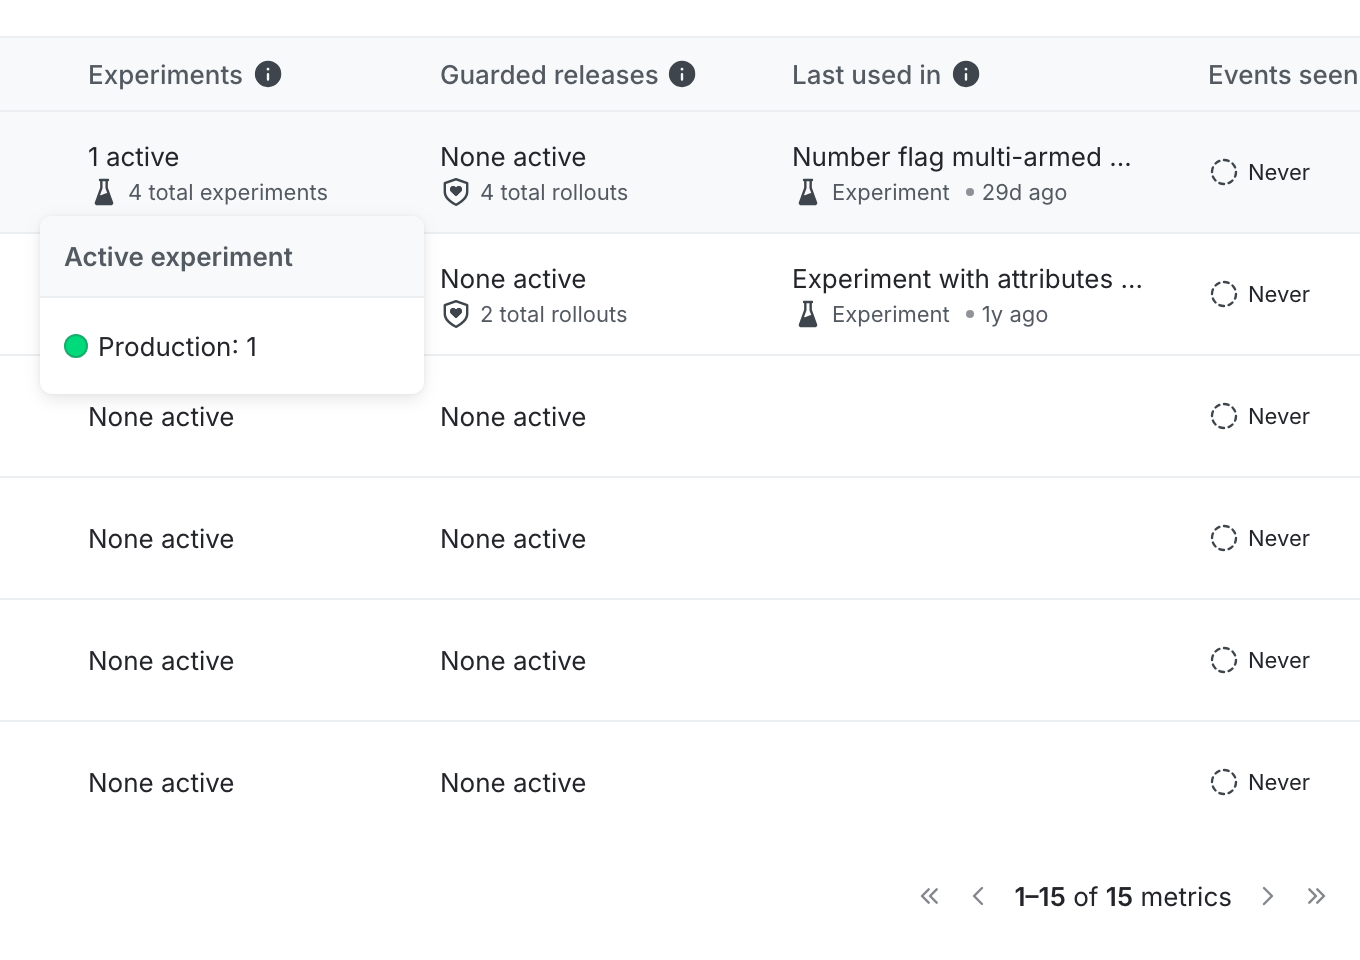Click the 4 total experiments label

tap(228, 192)
